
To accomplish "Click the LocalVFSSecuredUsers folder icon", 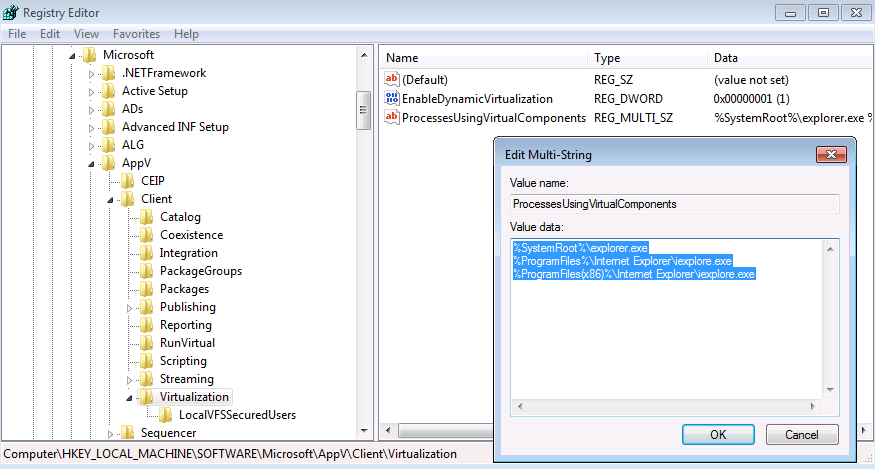I will [x=165, y=415].
